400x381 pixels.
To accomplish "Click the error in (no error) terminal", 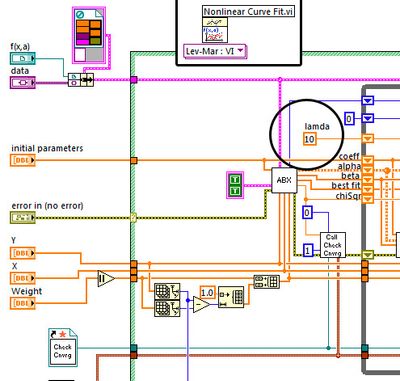I will [23, 218].
